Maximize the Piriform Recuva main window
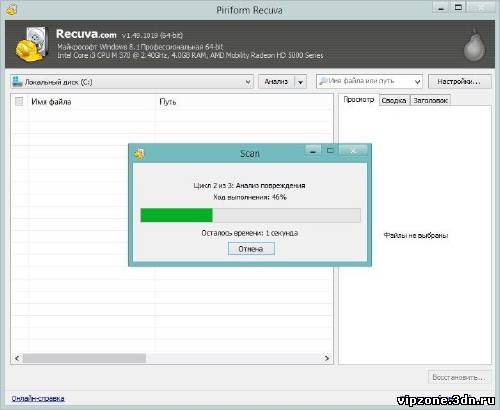 pos(458,8)
